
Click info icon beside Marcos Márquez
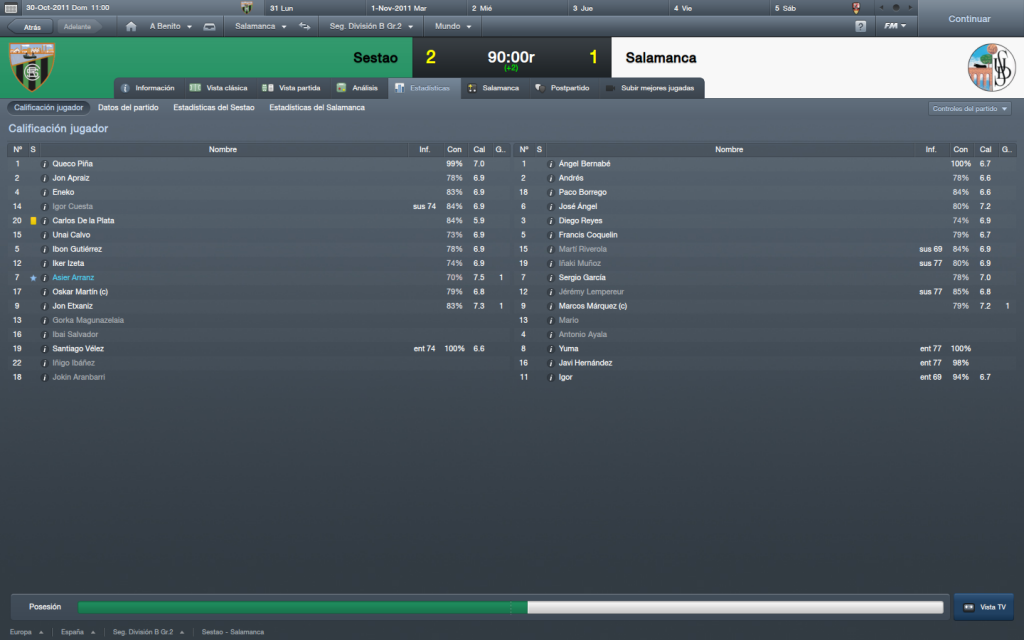pyautogui.click(x=551, y=306)
